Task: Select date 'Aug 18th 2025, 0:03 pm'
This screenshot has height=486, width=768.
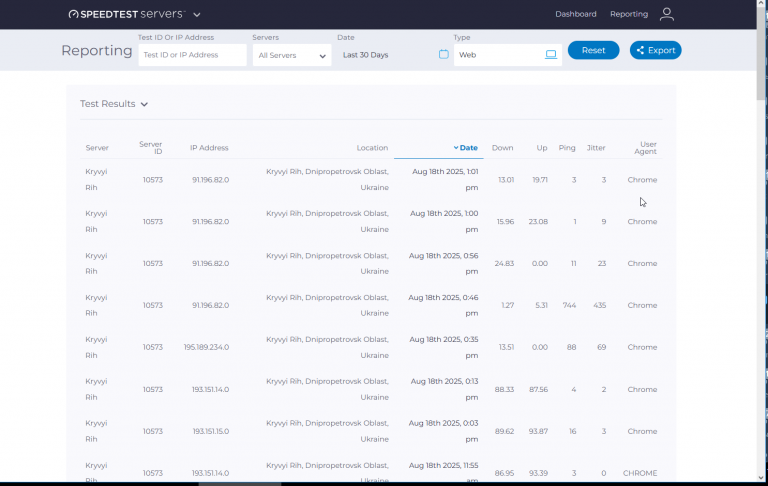Action: (x=444, y=431)
